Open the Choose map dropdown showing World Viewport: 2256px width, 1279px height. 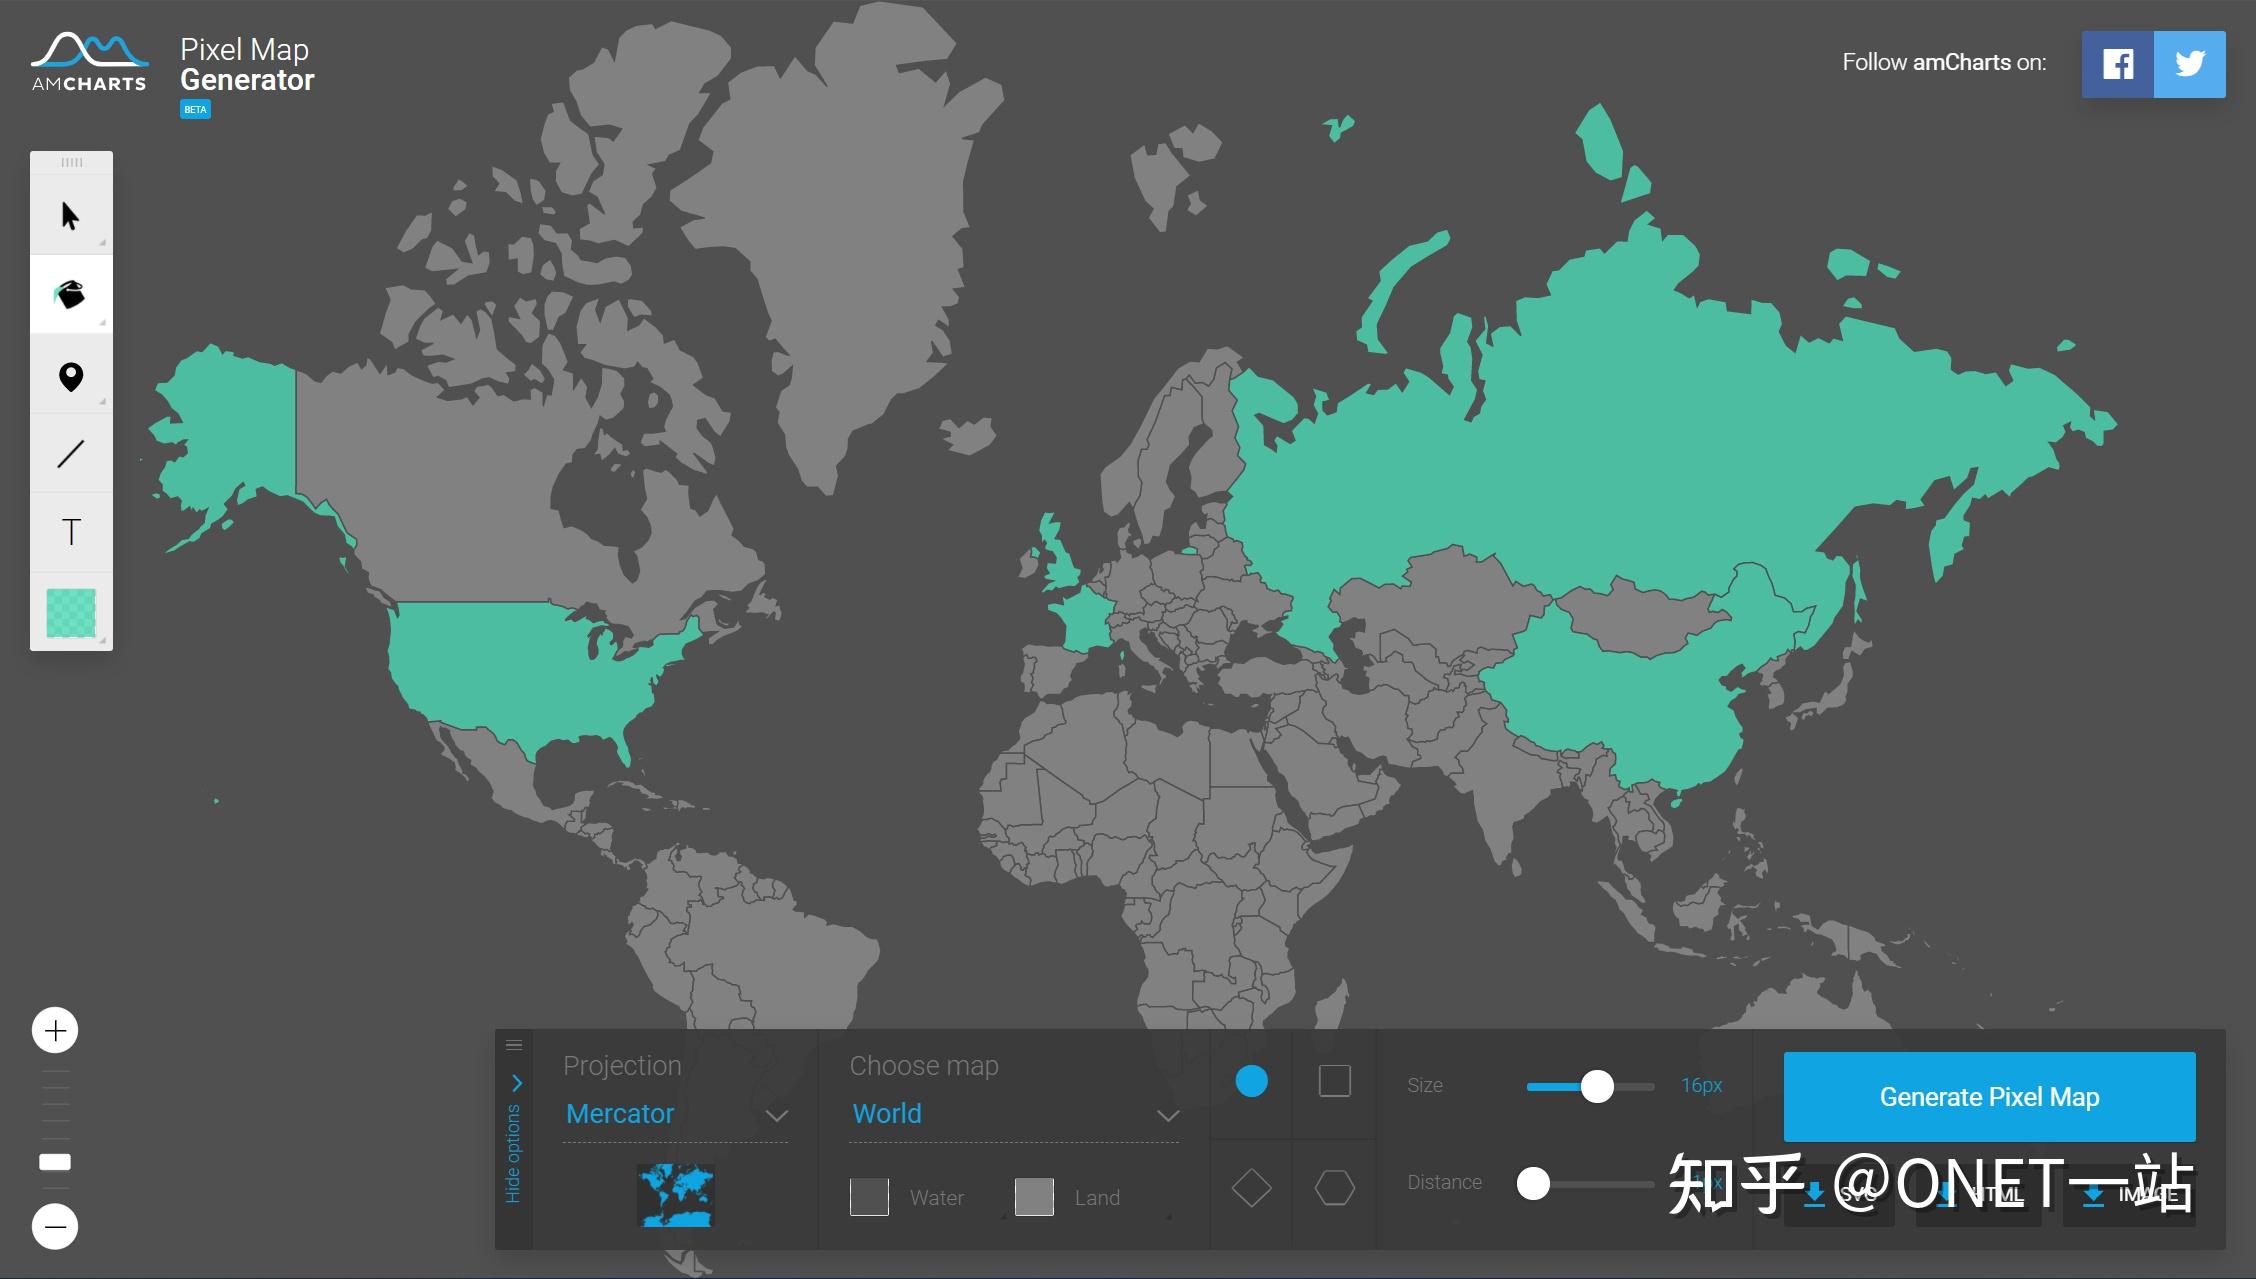(x=1010, y=1113)
